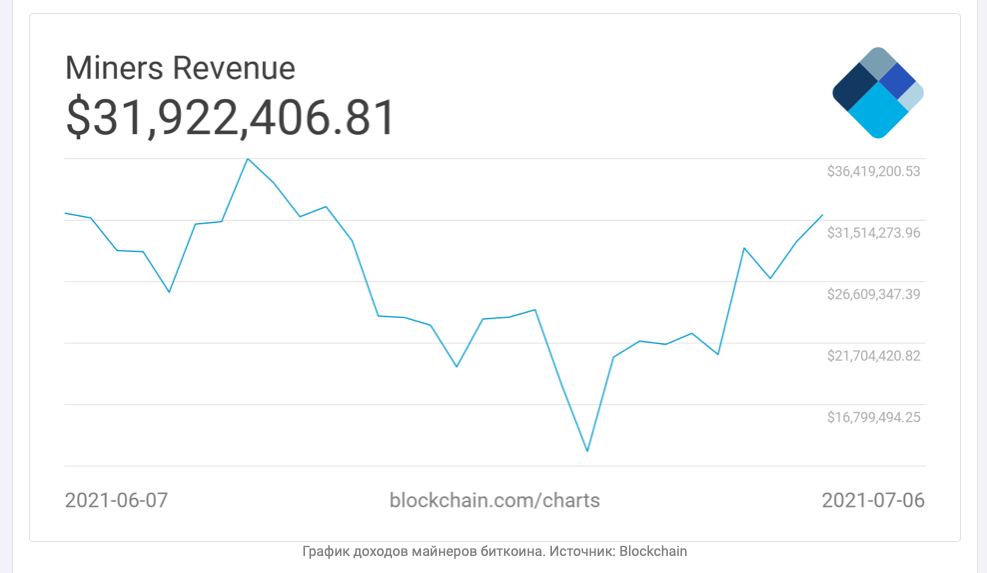Click the $21,704,420.82 axis label

pyautogui.click(x=873, y=355)
